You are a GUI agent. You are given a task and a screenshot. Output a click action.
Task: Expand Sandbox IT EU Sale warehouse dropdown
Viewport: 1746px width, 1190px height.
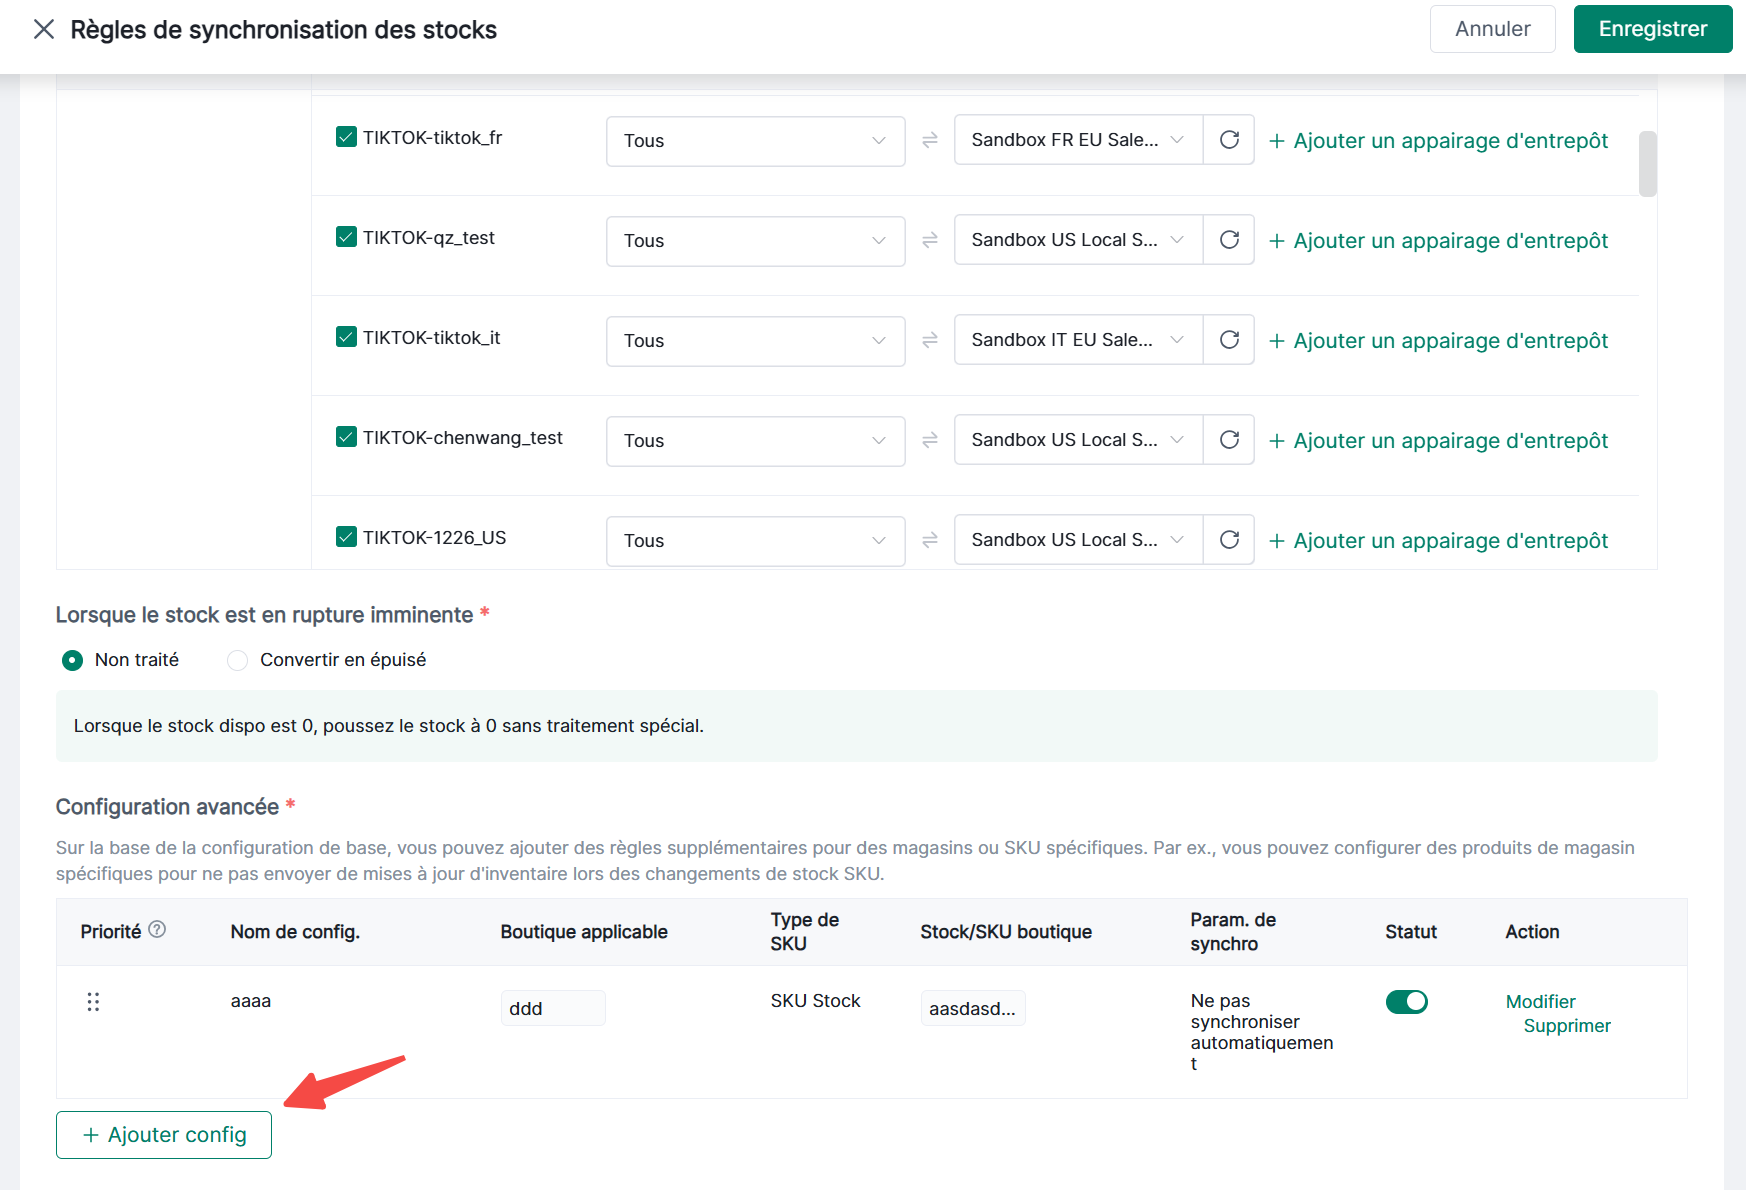coord(1077,340)
